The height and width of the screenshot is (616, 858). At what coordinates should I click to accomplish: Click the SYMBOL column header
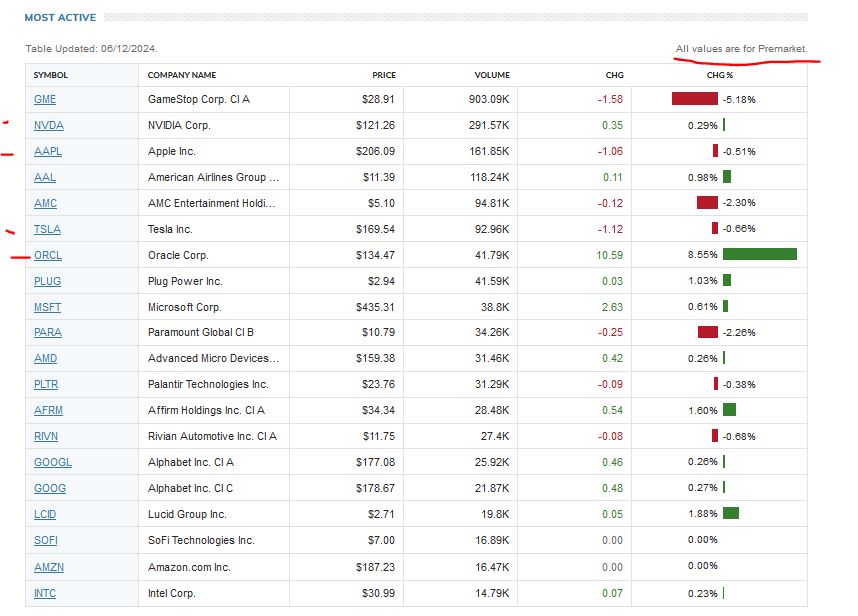click(x=50, y=75)
